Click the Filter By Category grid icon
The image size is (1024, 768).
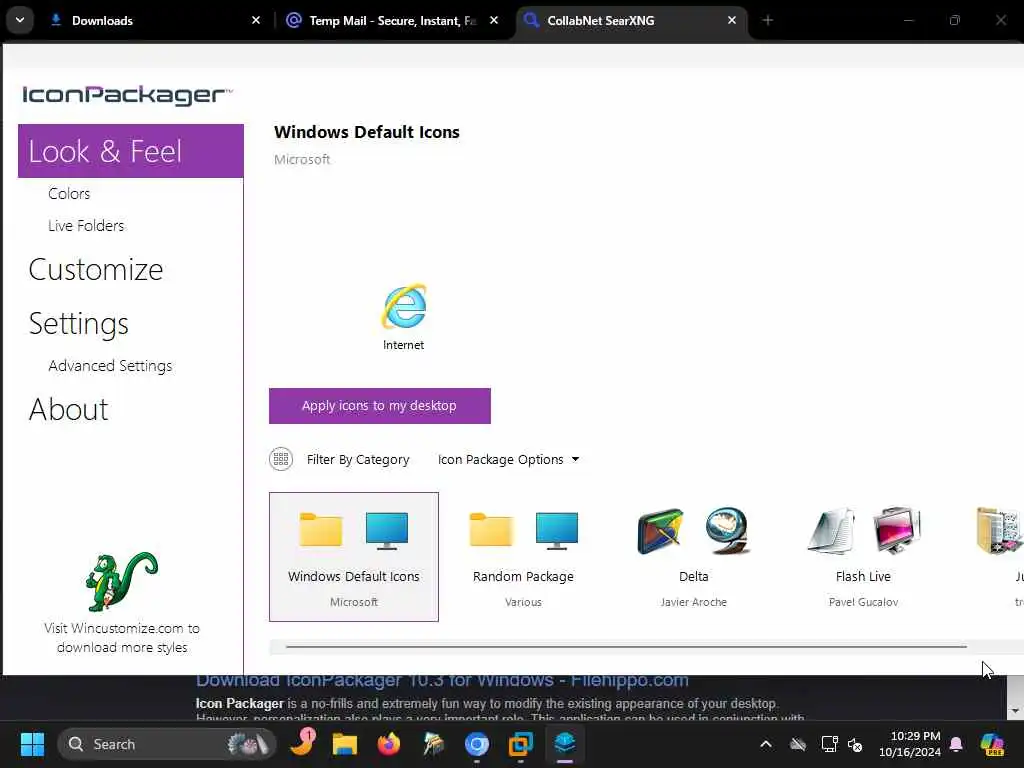tap(281, 459)
